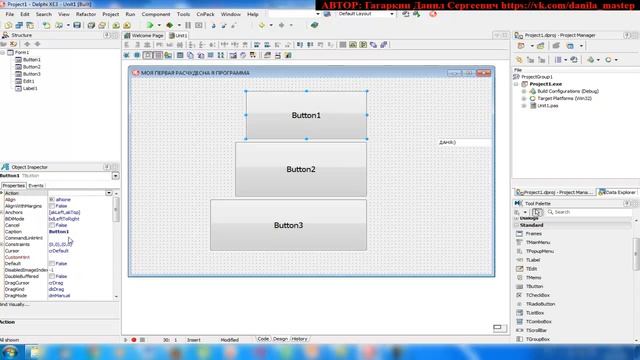Image resolution: width=640 pixels, height=360 pixels.
Task: Select the TRadioButton component in Tool Palette
Action: 540,304
